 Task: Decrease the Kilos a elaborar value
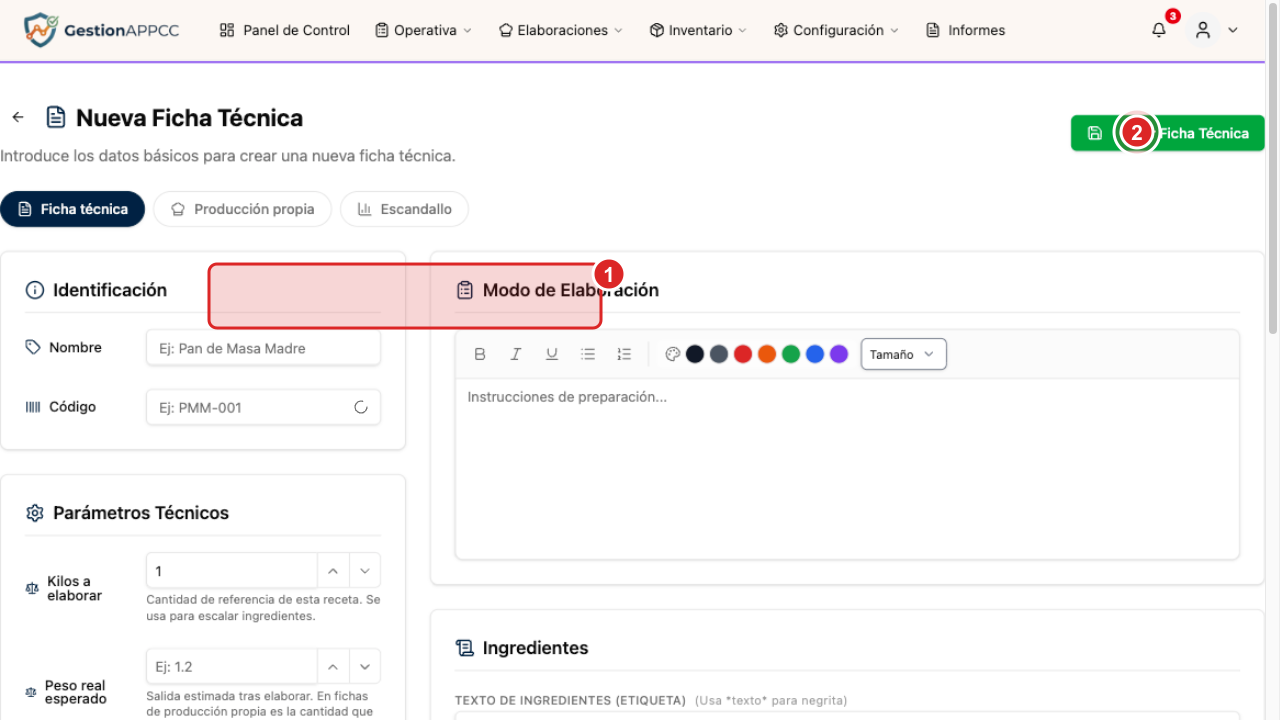365,571
